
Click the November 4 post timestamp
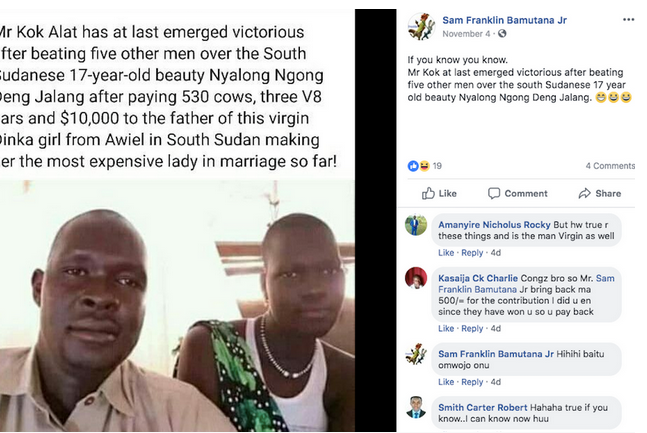pyautogui.click(x=466, y=34)
